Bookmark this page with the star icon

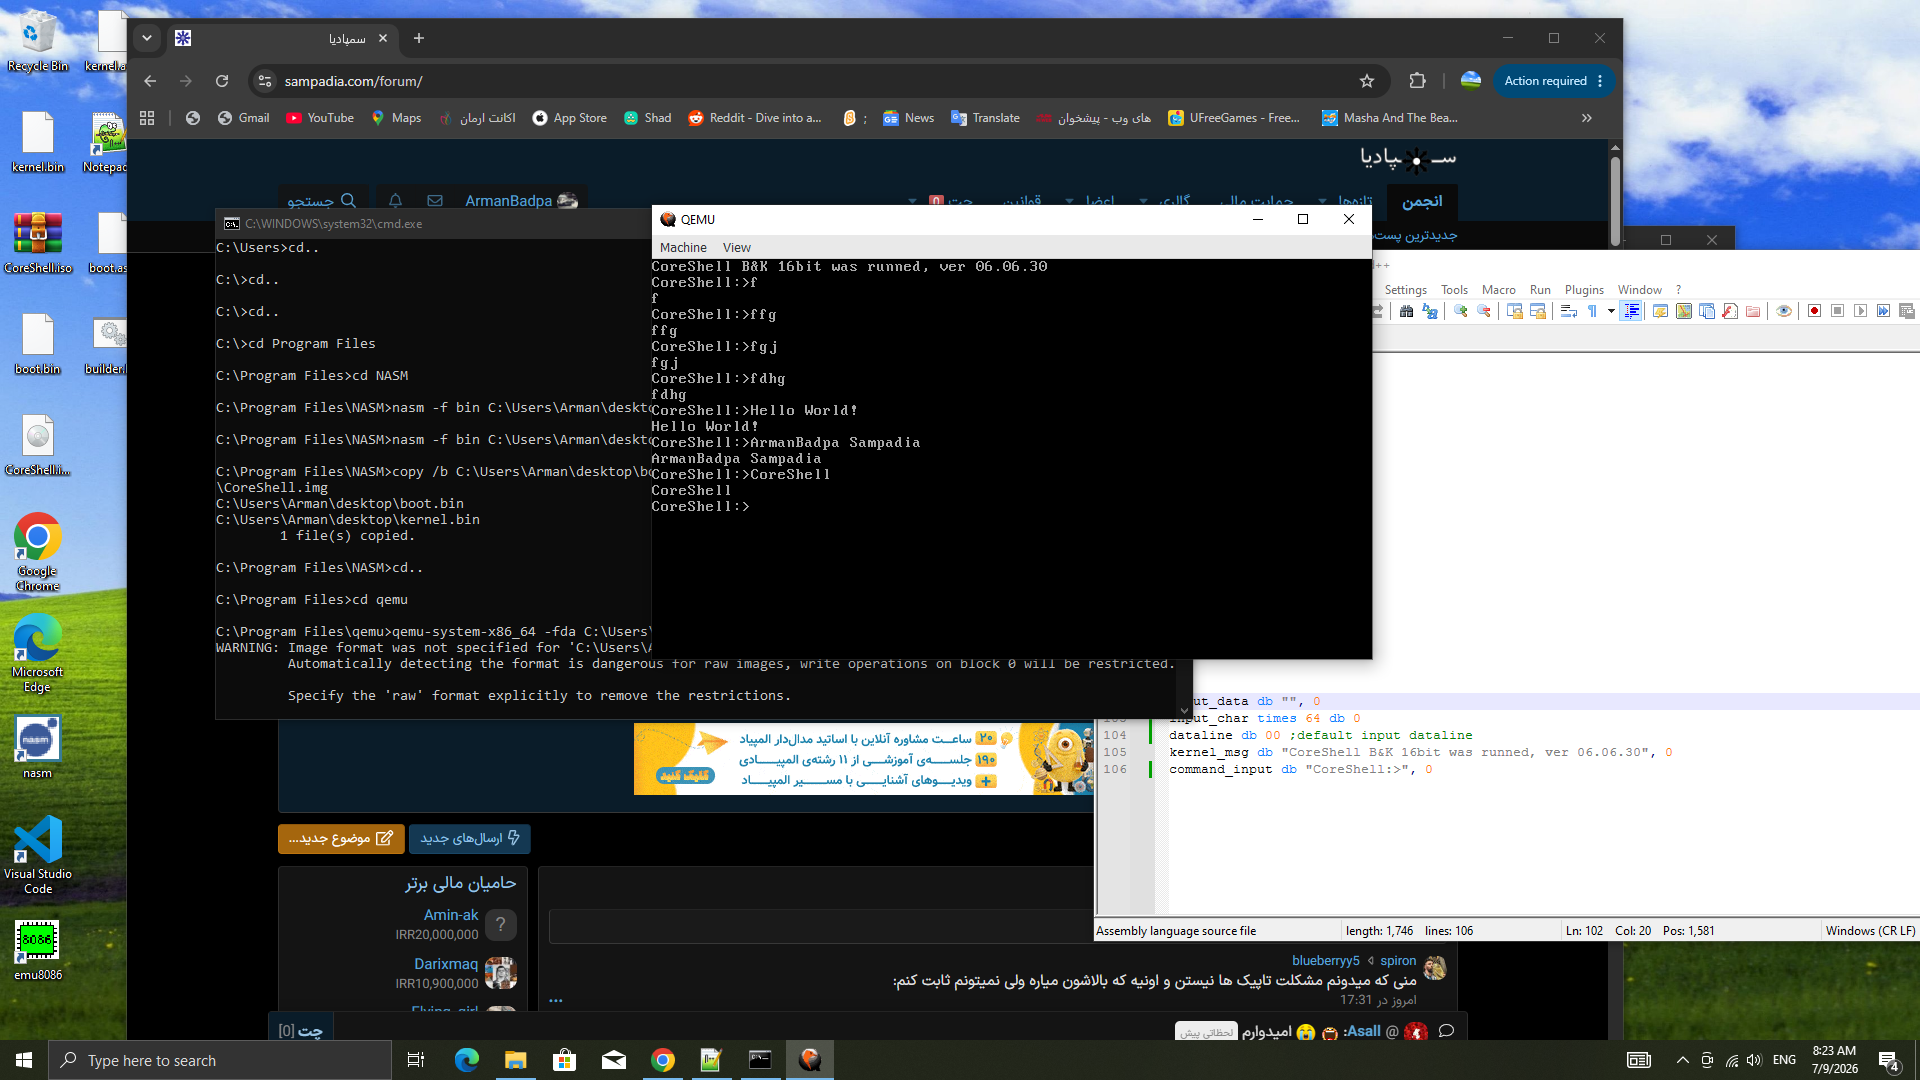1367,81
